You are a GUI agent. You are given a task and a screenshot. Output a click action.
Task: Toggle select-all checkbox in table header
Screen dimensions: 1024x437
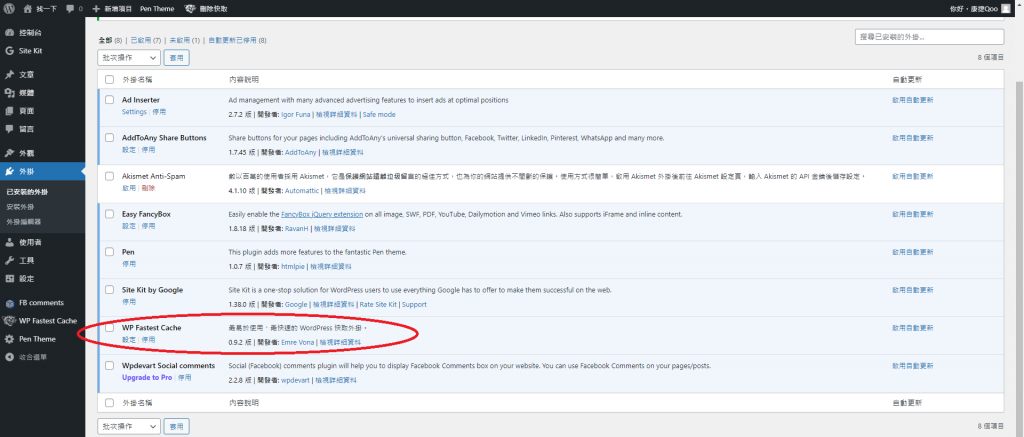tap(110, 78)
